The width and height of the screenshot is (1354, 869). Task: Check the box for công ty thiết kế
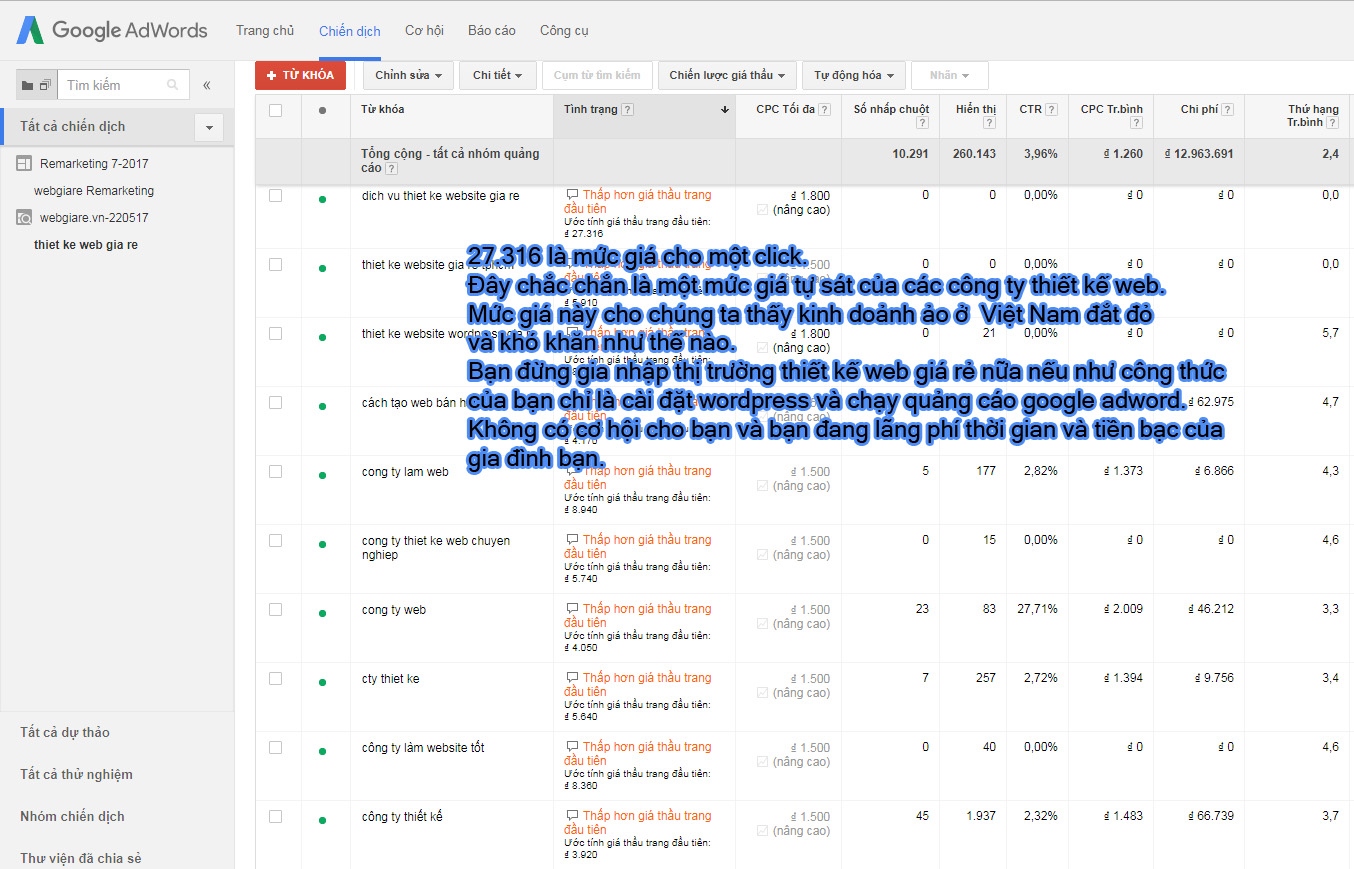coord(276,817)
